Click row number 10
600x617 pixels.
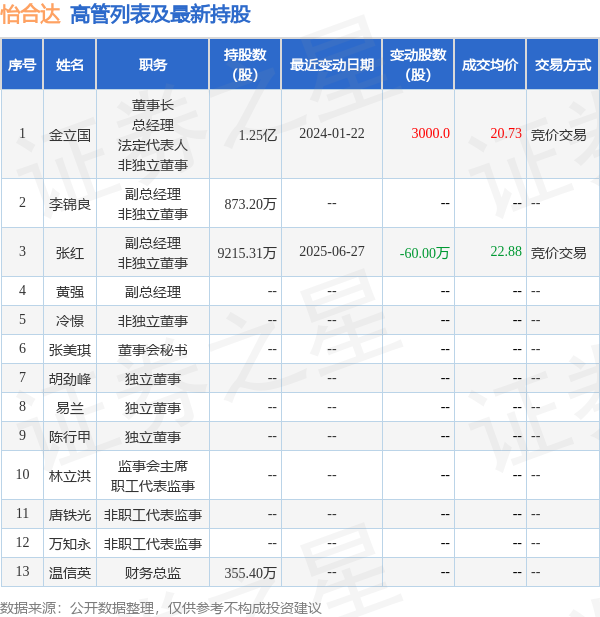(x=22, y=474)
